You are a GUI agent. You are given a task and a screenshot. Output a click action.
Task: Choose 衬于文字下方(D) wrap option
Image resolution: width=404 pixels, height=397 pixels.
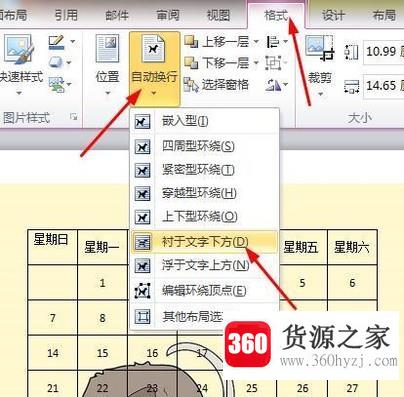[x=204, y=242]
